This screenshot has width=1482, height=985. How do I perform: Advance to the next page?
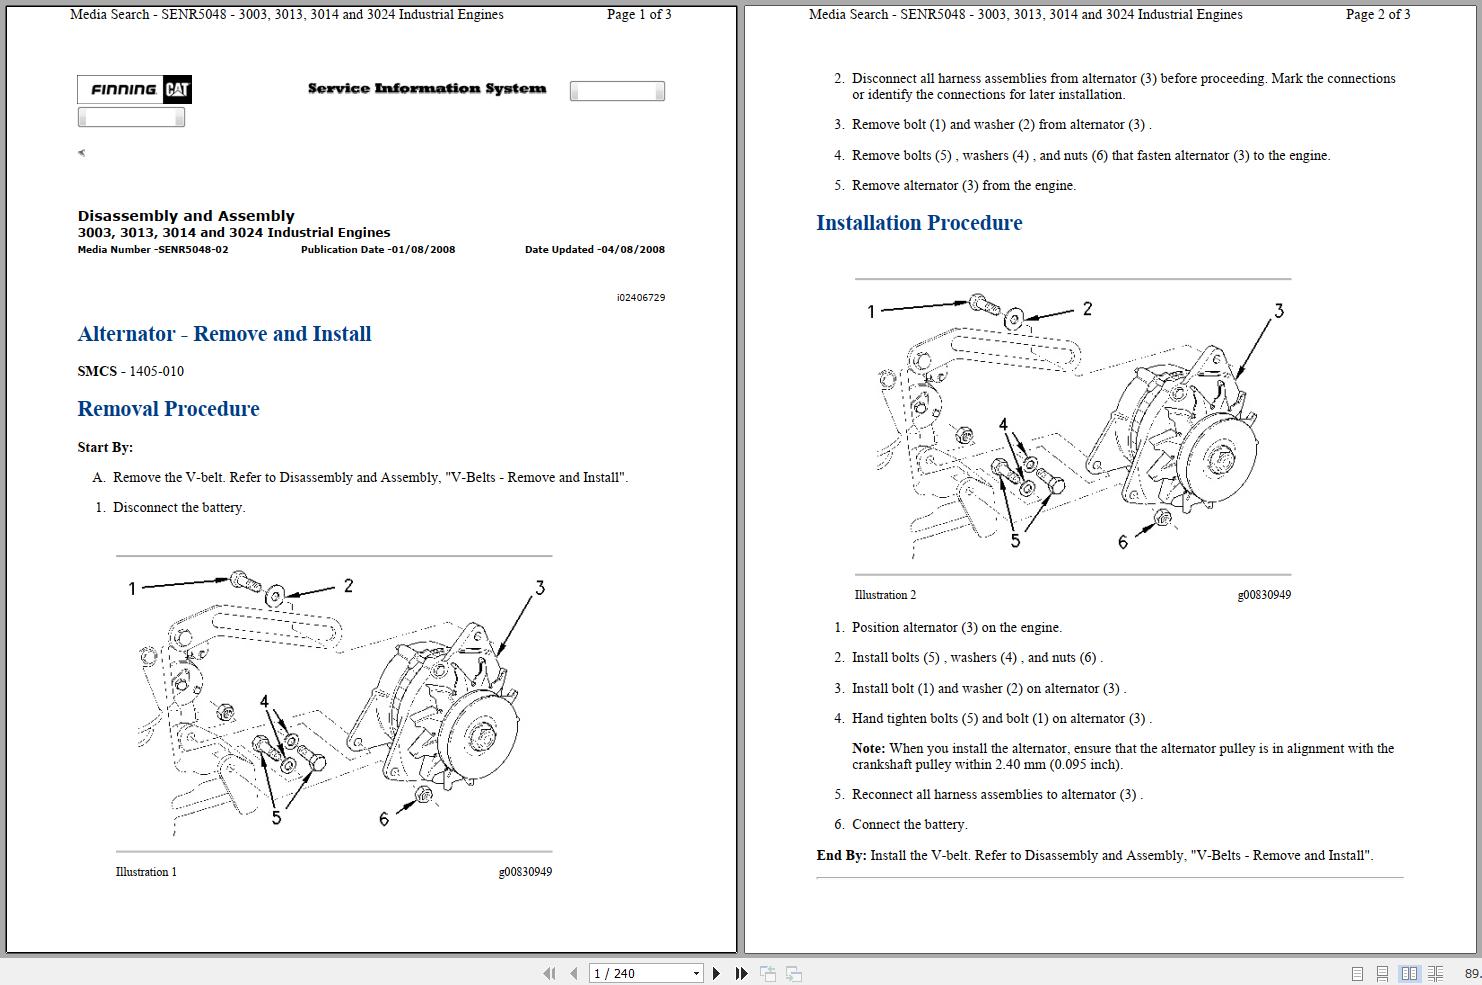[717, 972]
